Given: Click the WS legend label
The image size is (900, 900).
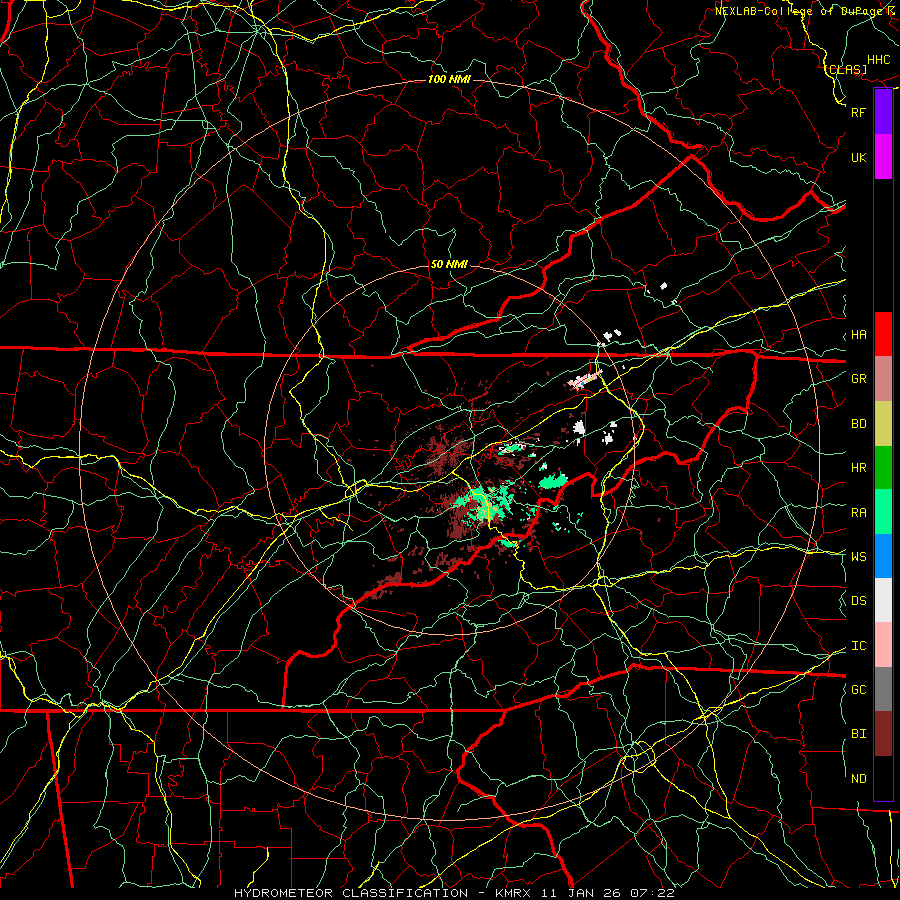Looking at the screenshot, I should click(x=858, y=557).
